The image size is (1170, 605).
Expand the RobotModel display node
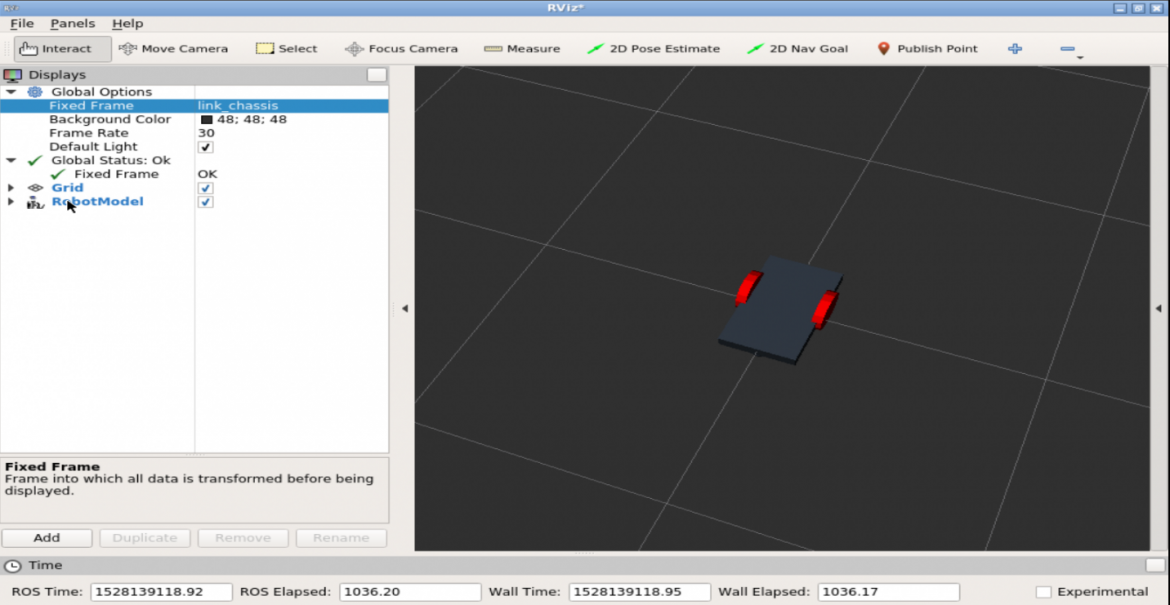[10, 202]
